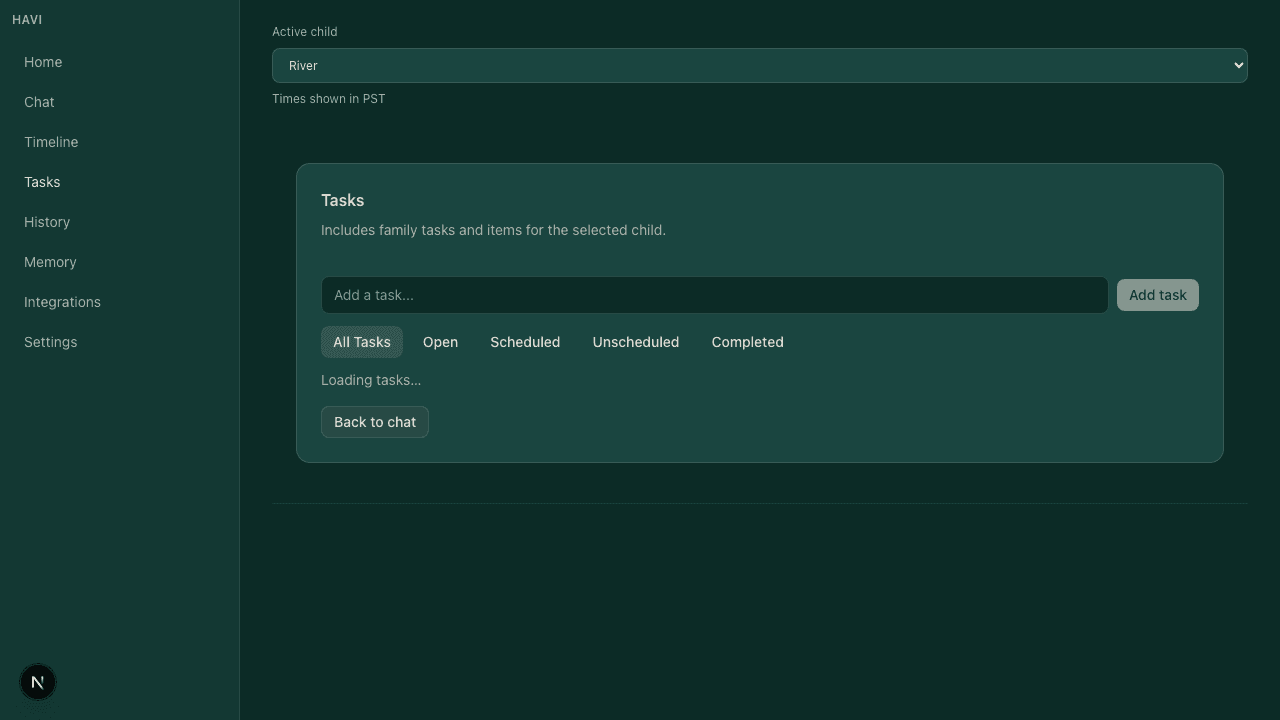
Task: Click the Back to chat button
Action: click(375, 422)
